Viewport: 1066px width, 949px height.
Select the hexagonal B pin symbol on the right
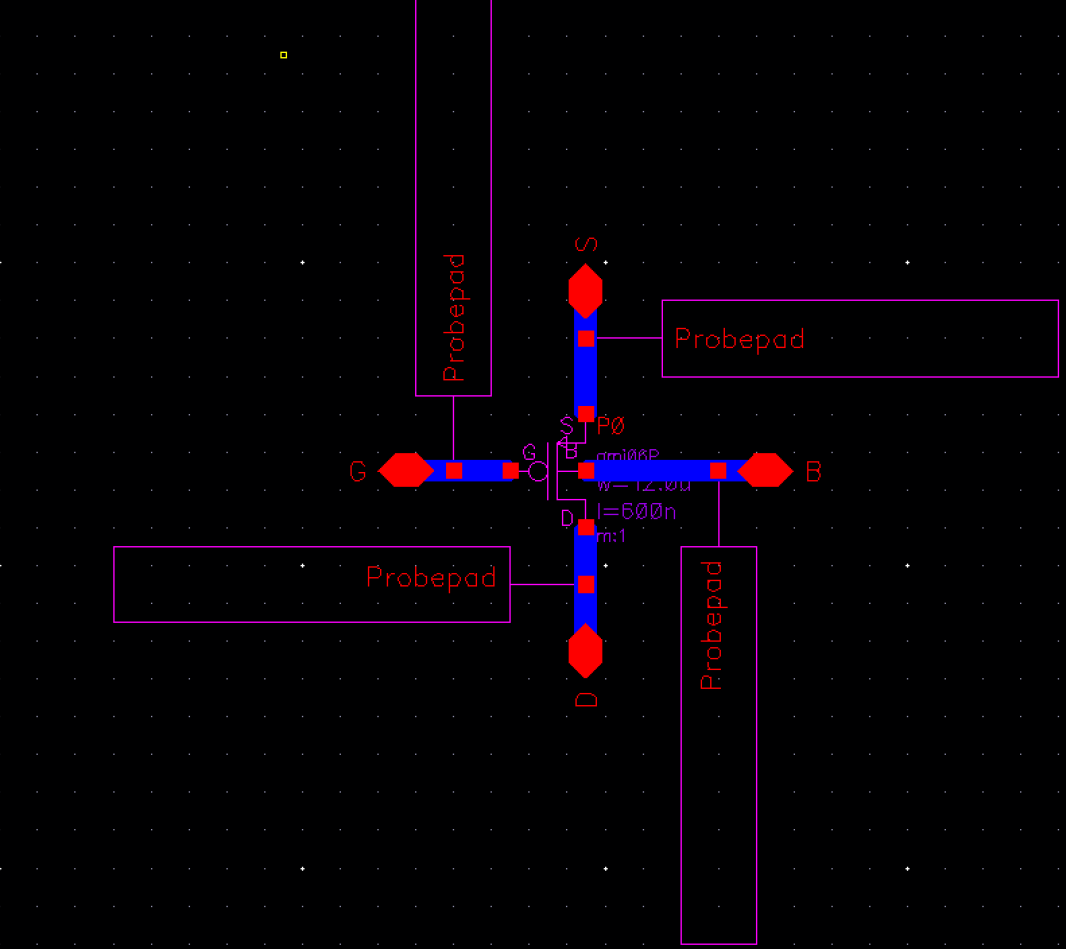tap(765, 470)
